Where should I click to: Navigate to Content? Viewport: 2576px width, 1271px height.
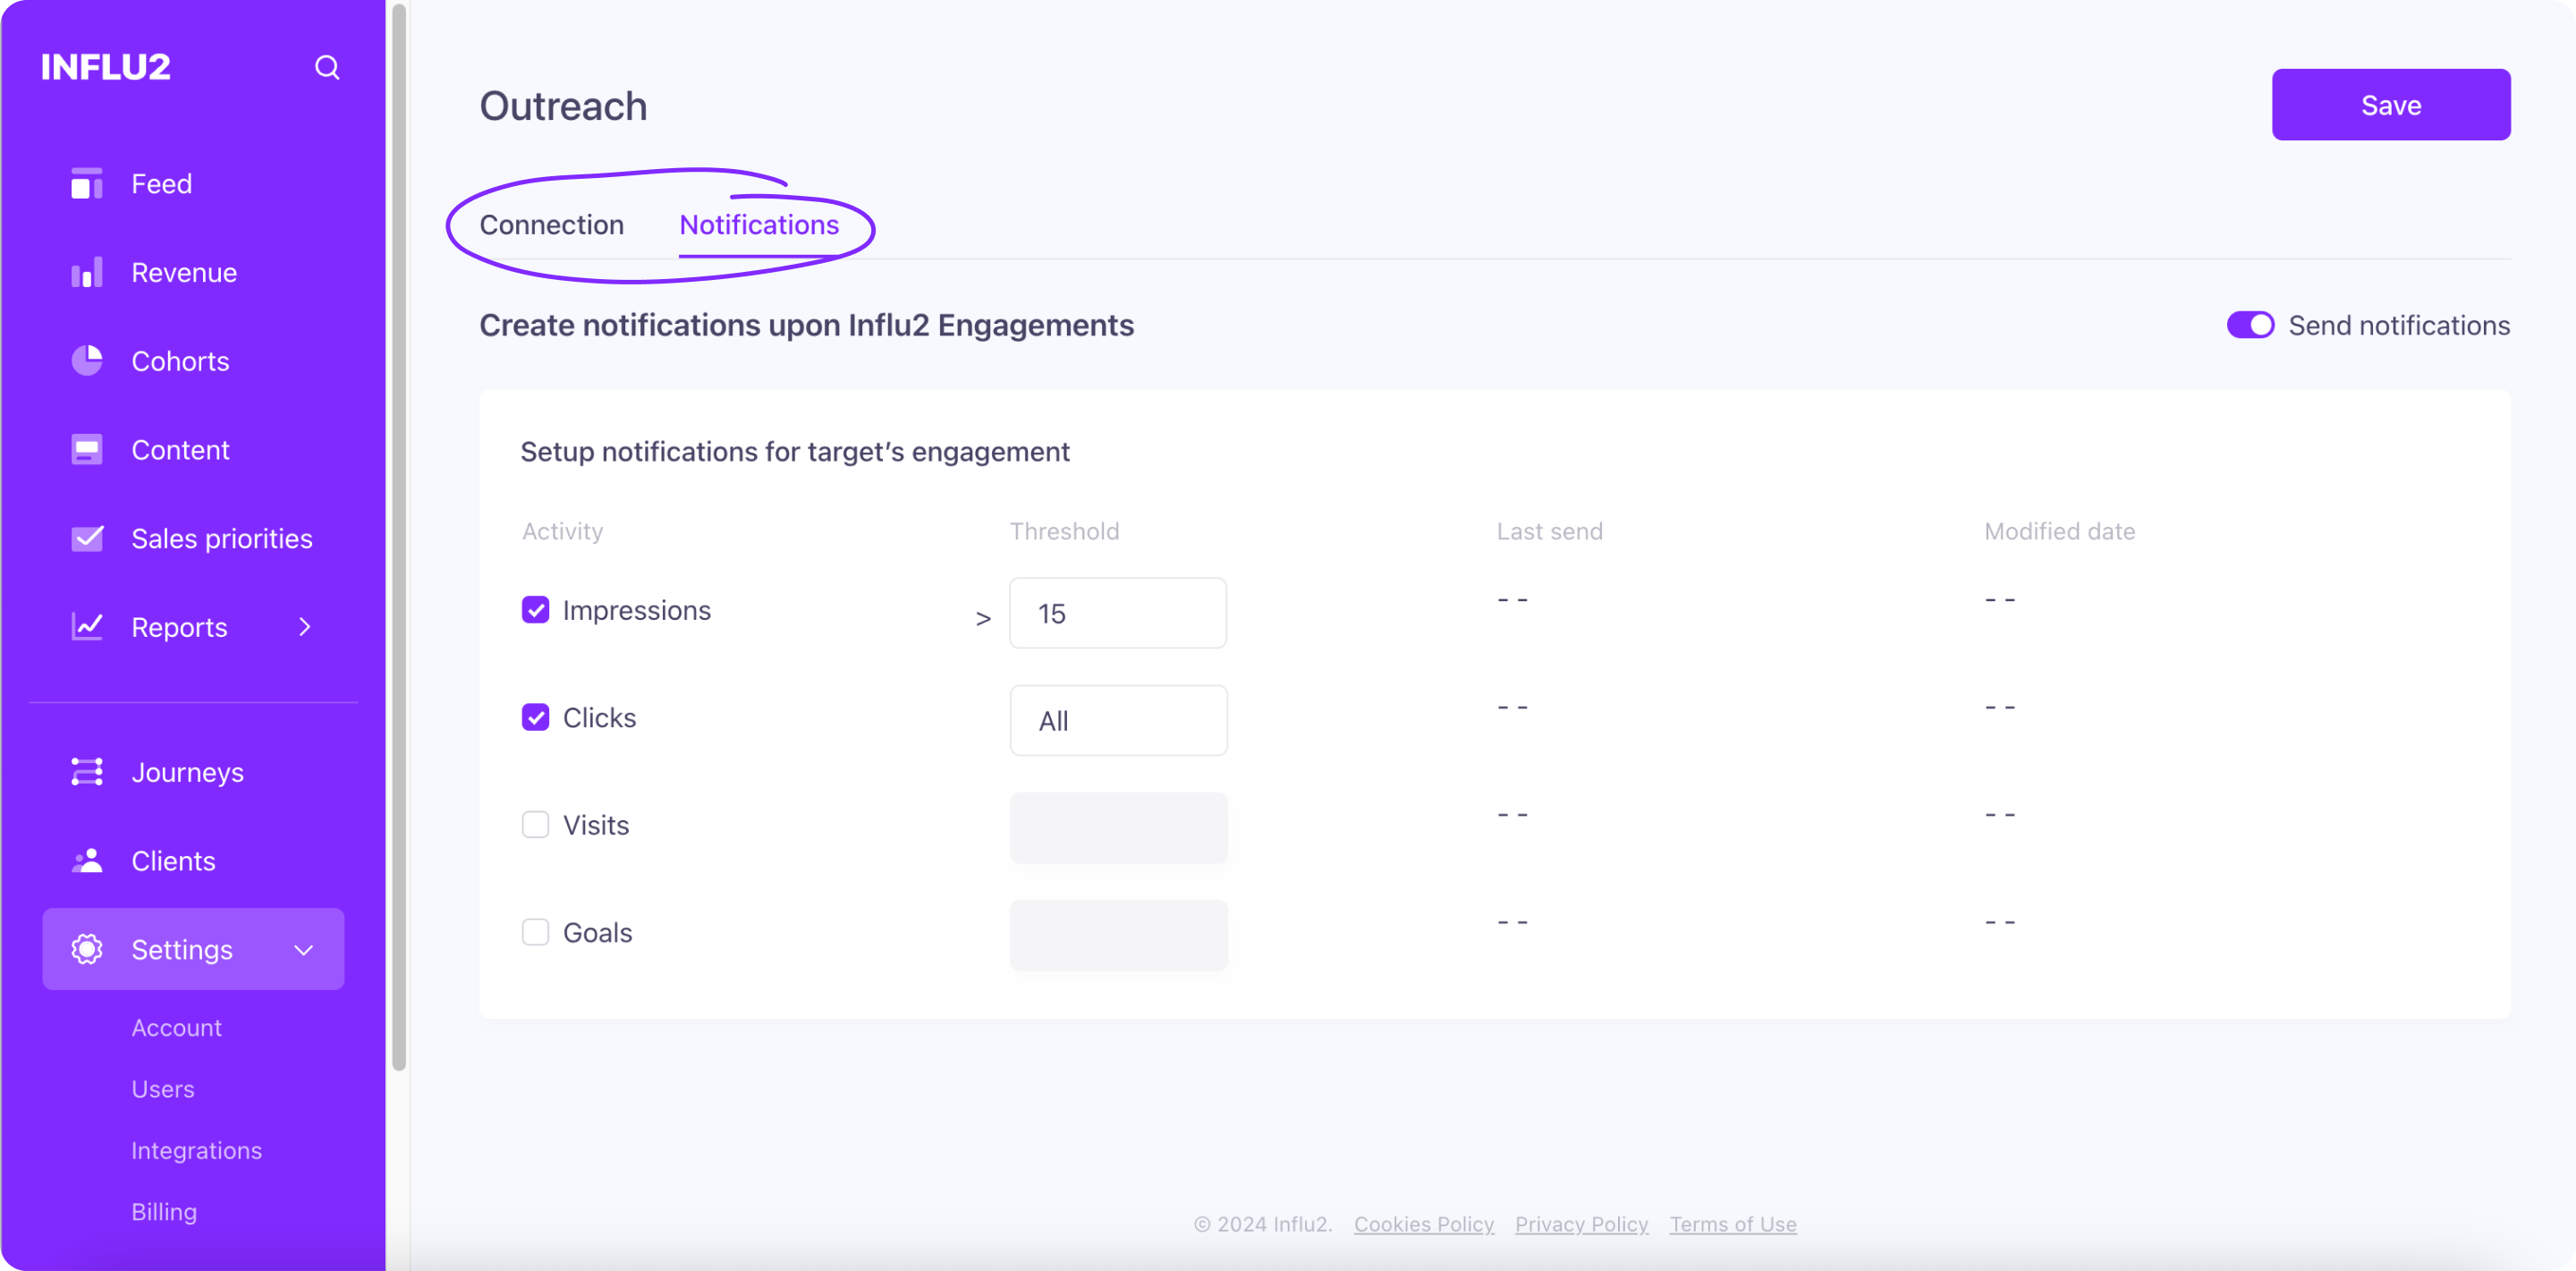[180, 450]
